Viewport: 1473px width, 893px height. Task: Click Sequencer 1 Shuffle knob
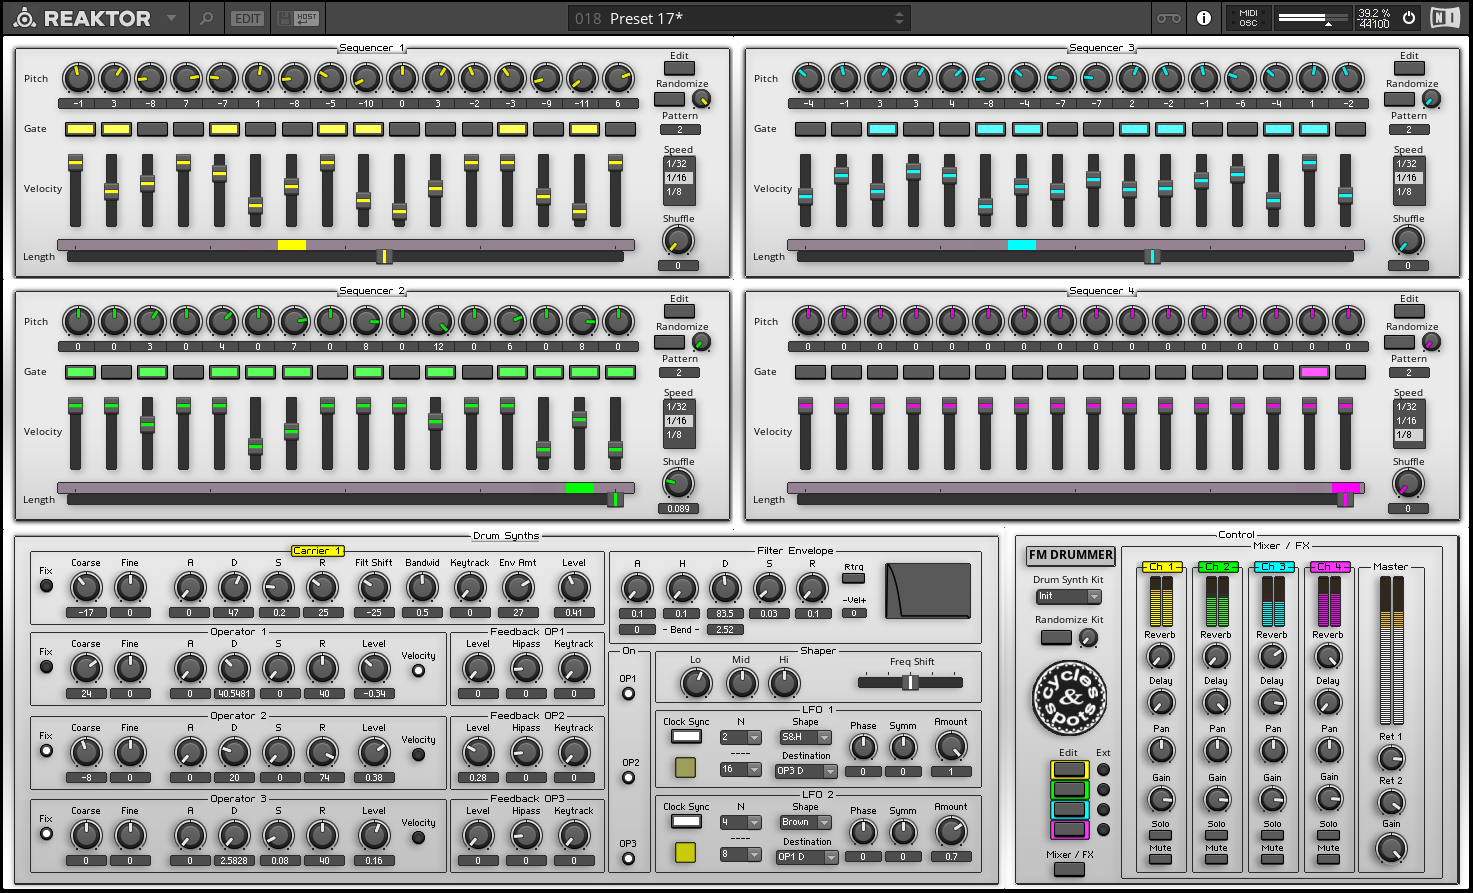[678, 240]
